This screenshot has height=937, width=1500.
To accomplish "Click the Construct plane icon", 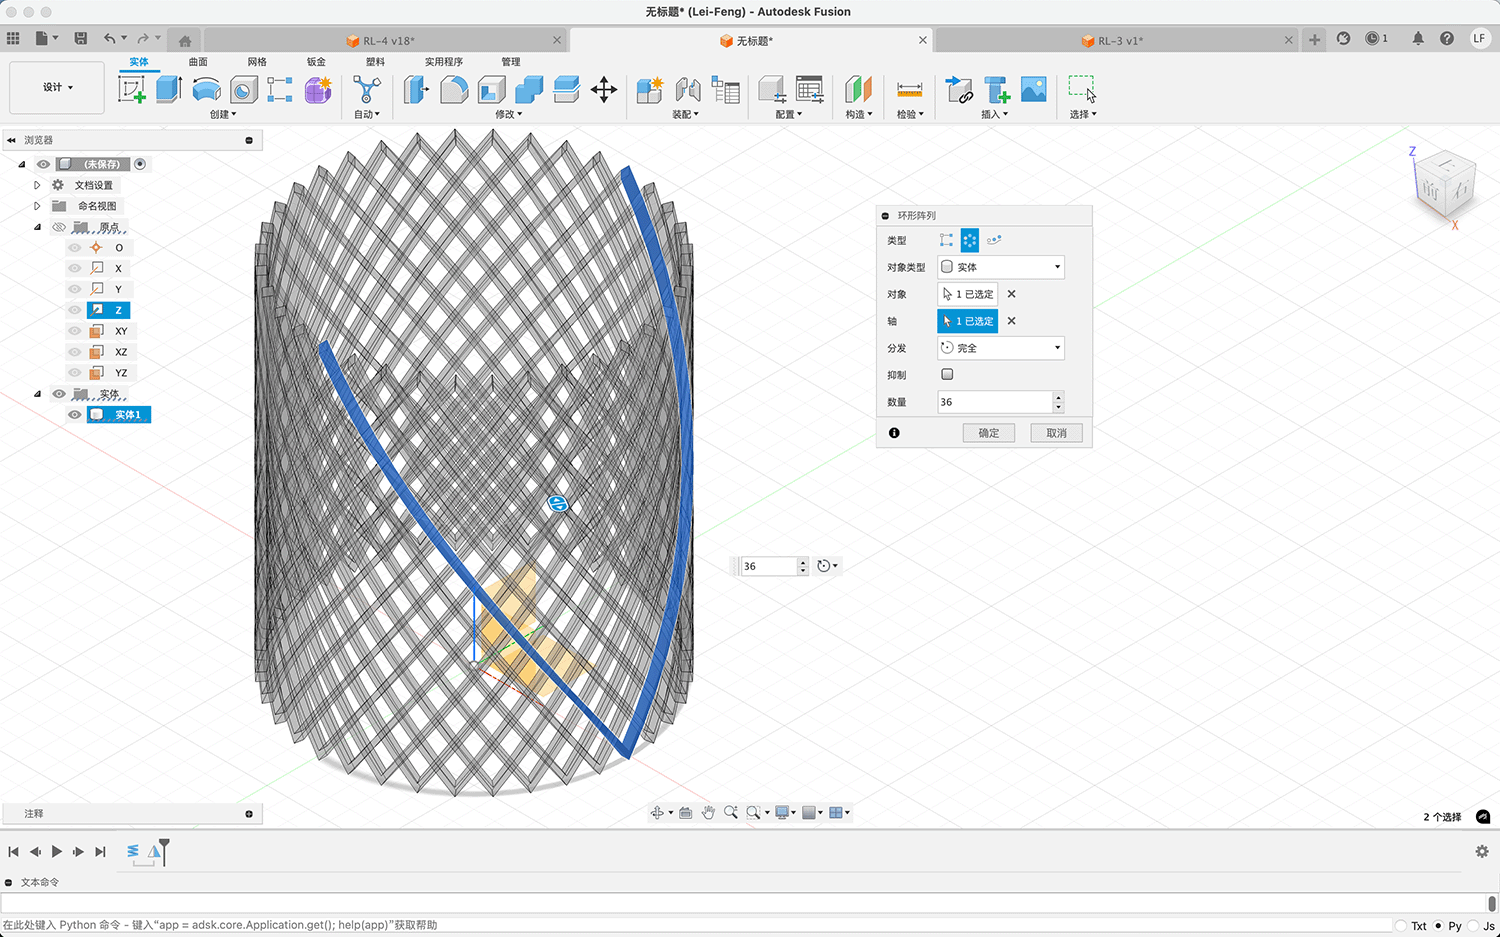I will click(x=858, y=90).
